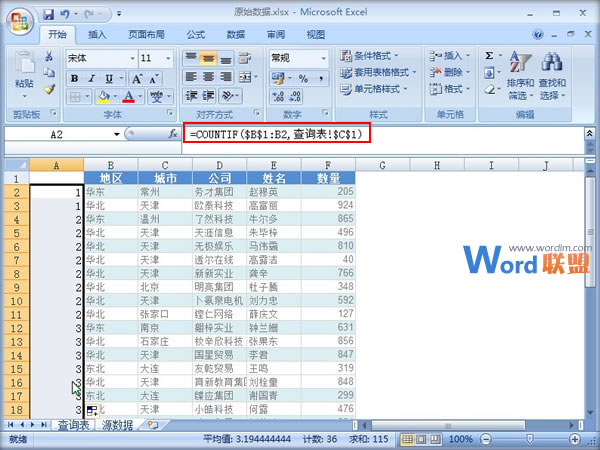Viewport: 600px width, 450px height.
Task: Apply red font color A
Action: 129,96
